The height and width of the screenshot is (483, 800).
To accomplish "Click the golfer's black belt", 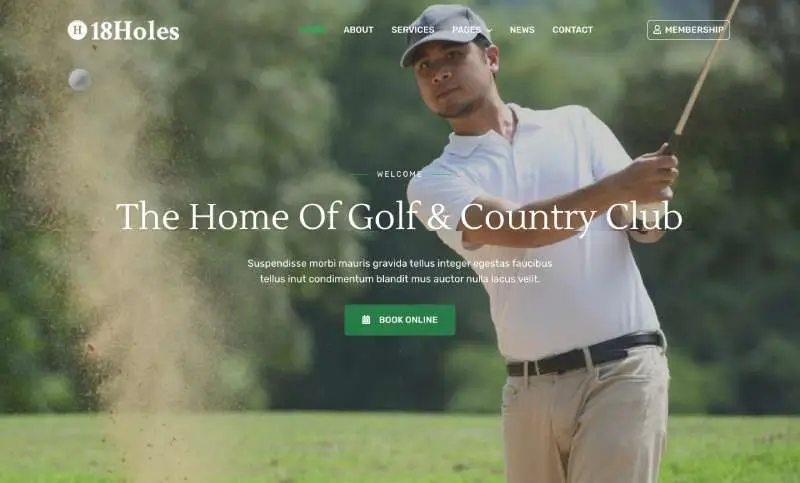I will 585,354.
